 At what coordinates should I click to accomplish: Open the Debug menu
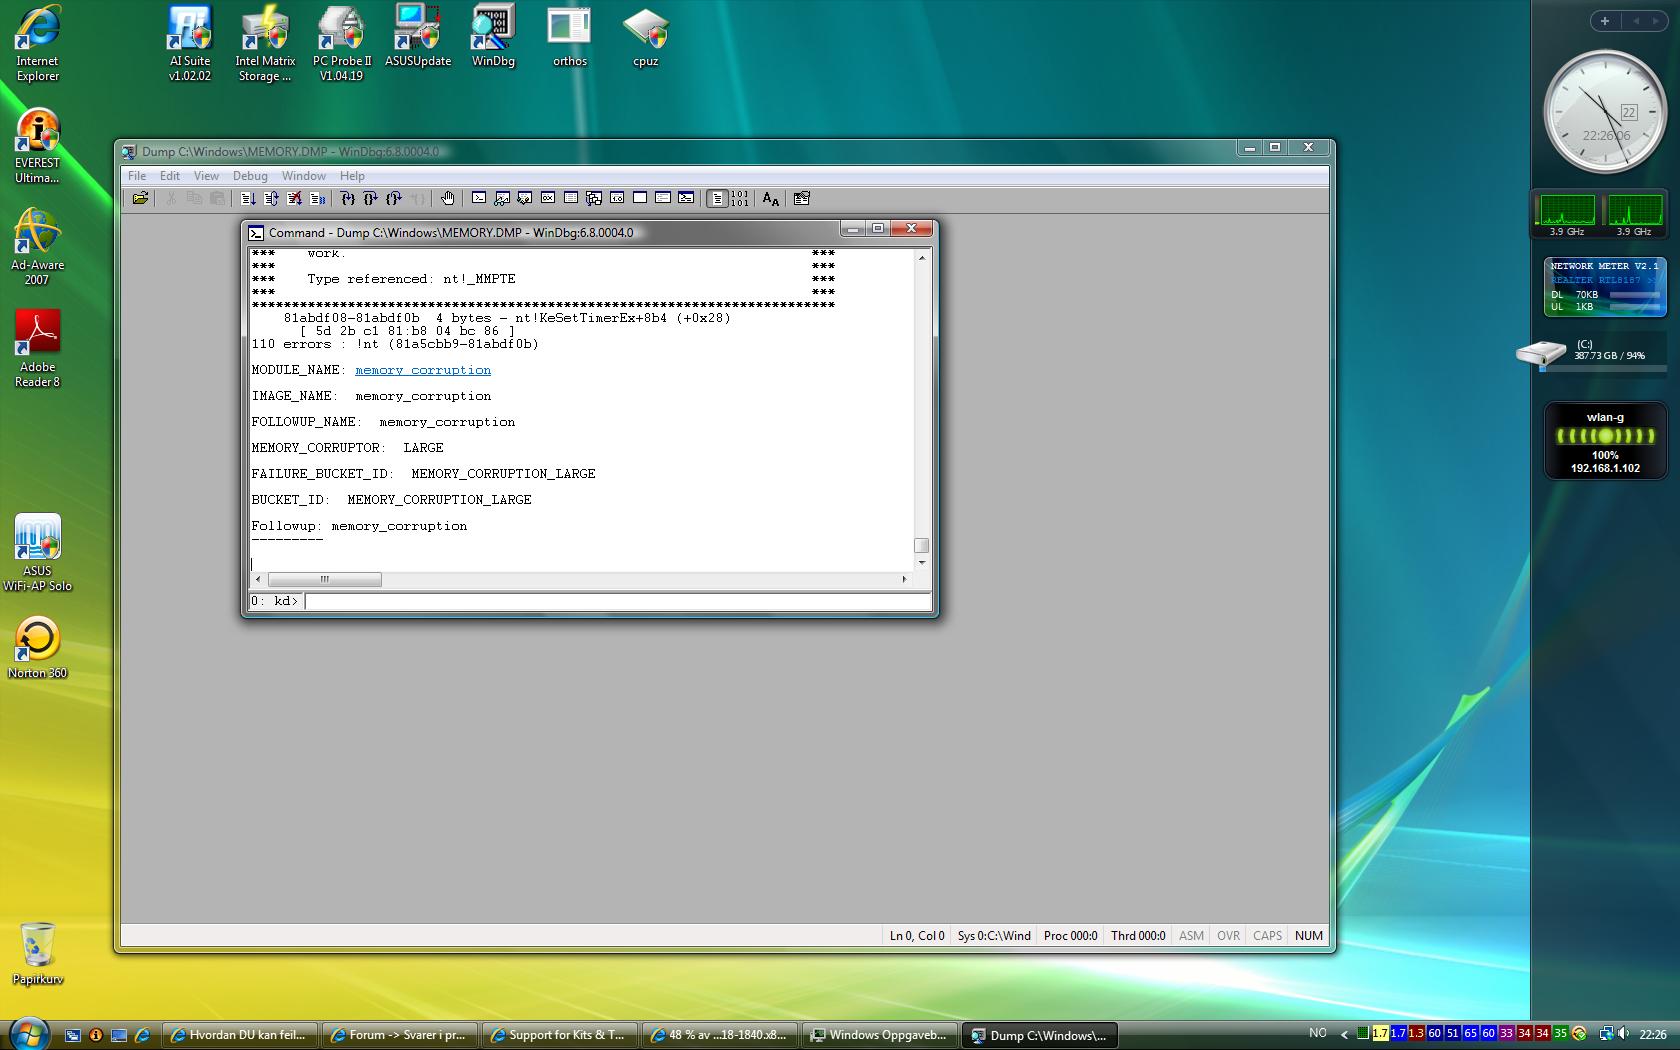[250, 175]
